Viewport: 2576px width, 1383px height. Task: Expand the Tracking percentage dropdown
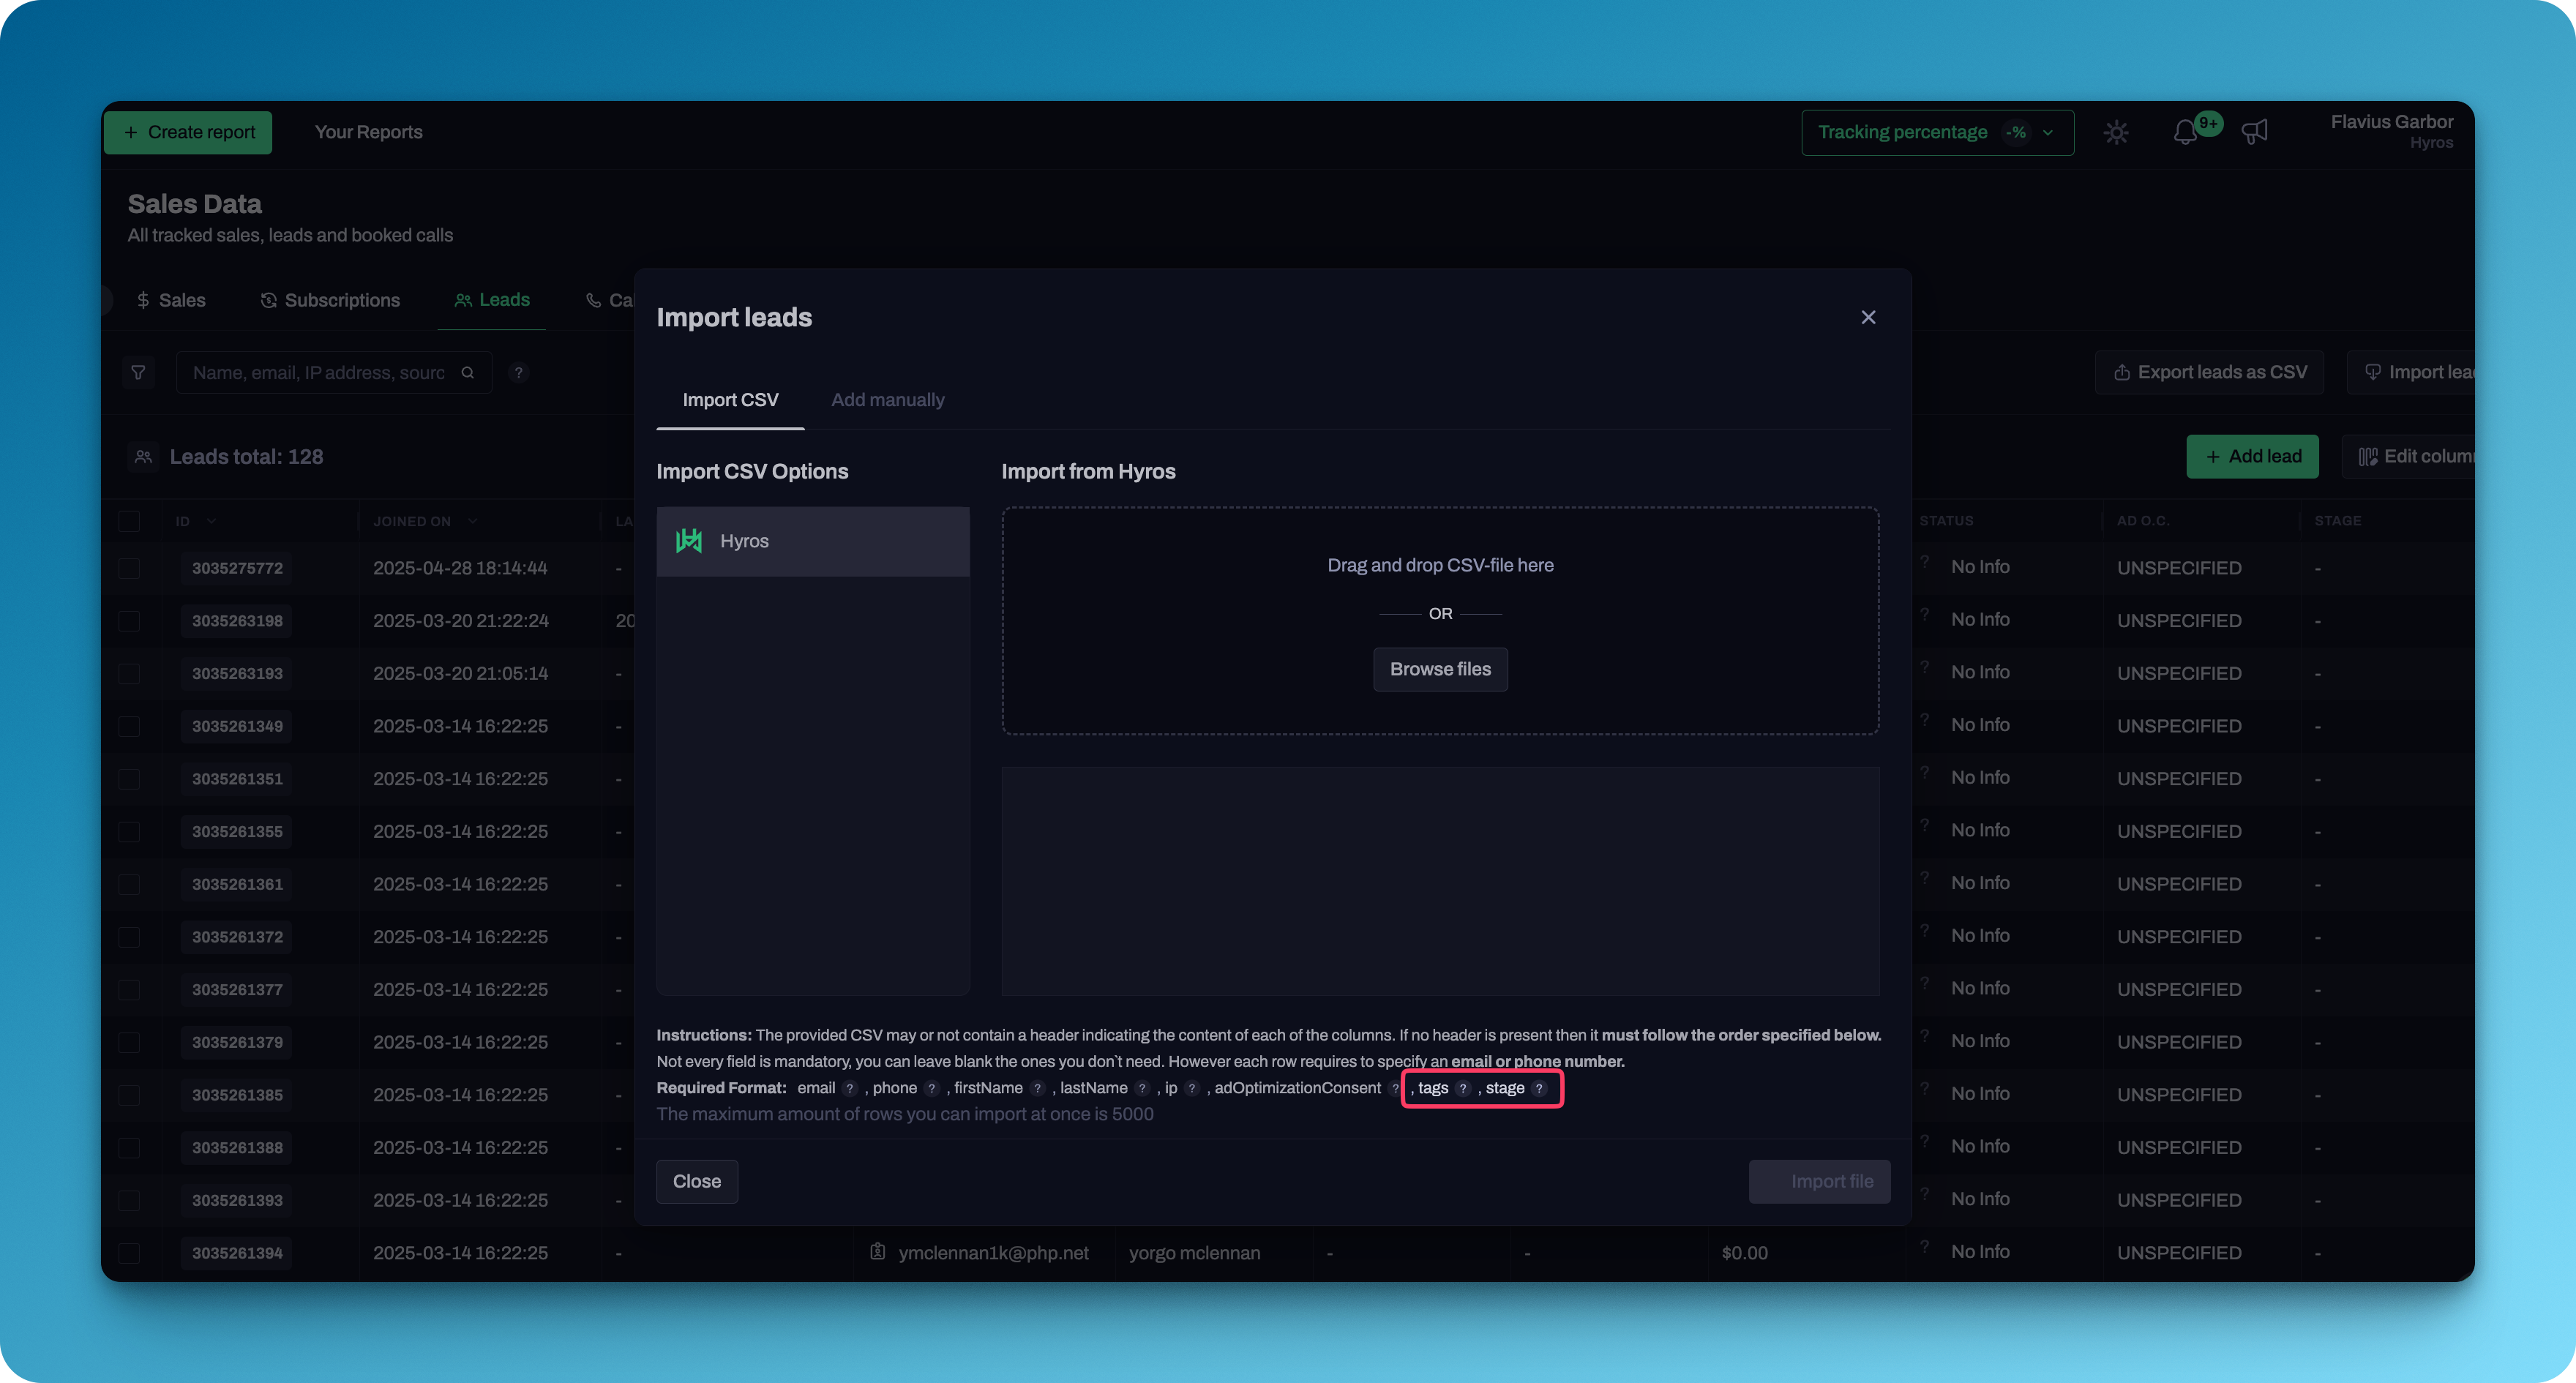pos(1937,132)
